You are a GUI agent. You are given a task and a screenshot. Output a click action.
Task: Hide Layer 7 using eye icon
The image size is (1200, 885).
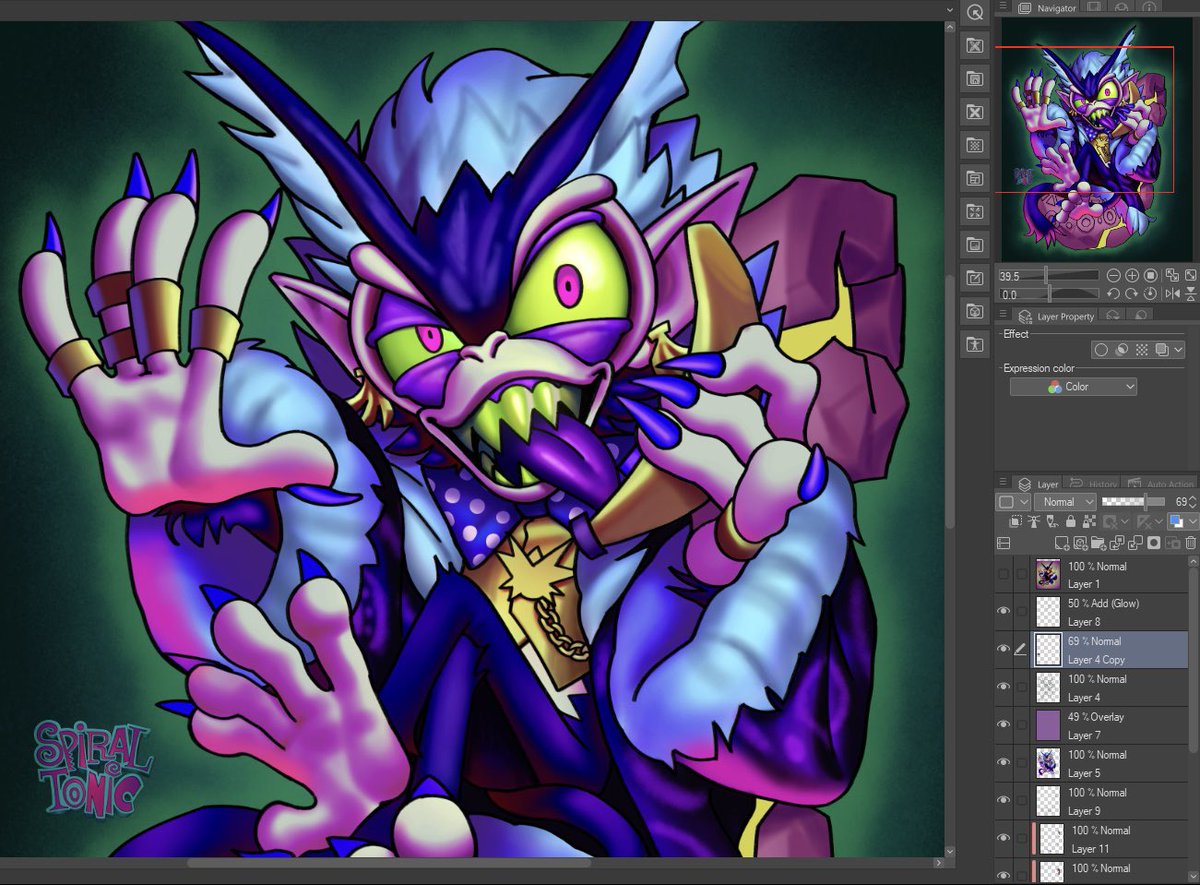pyautogui.click(x=1004, y=725)
